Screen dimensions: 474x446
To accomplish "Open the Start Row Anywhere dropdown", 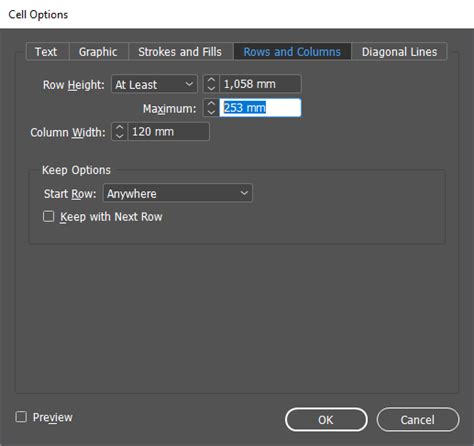I will point(178,193).
